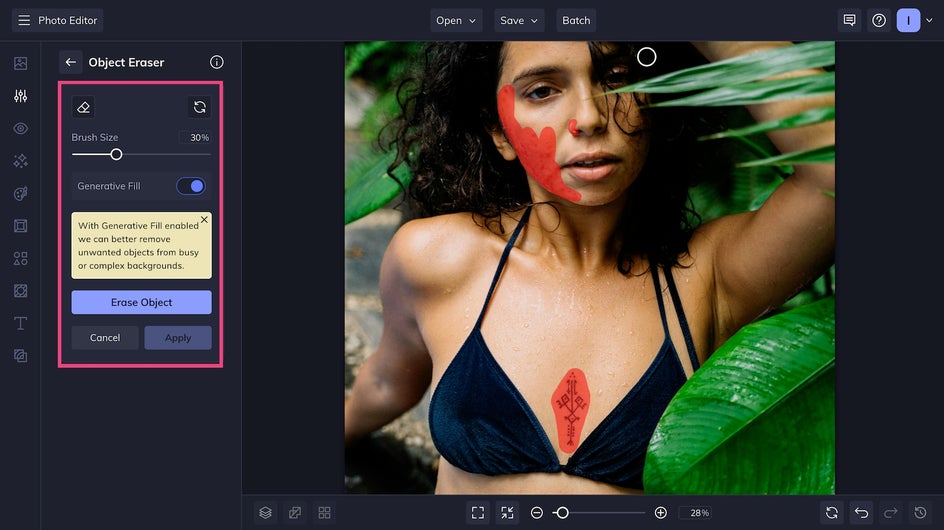The image size is (944, 530).
Task: Click the user profile avatar
Action: tap(908, 20)
